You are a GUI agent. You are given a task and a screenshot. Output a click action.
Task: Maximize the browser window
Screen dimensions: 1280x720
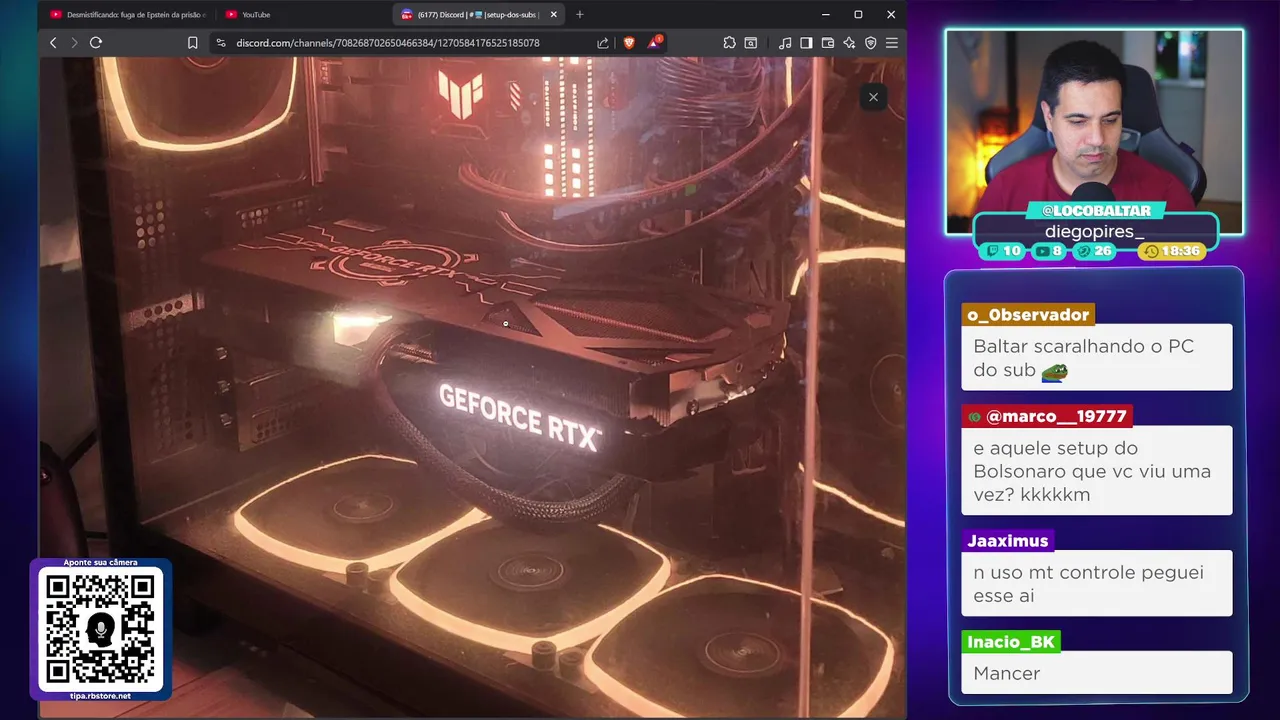858,14
